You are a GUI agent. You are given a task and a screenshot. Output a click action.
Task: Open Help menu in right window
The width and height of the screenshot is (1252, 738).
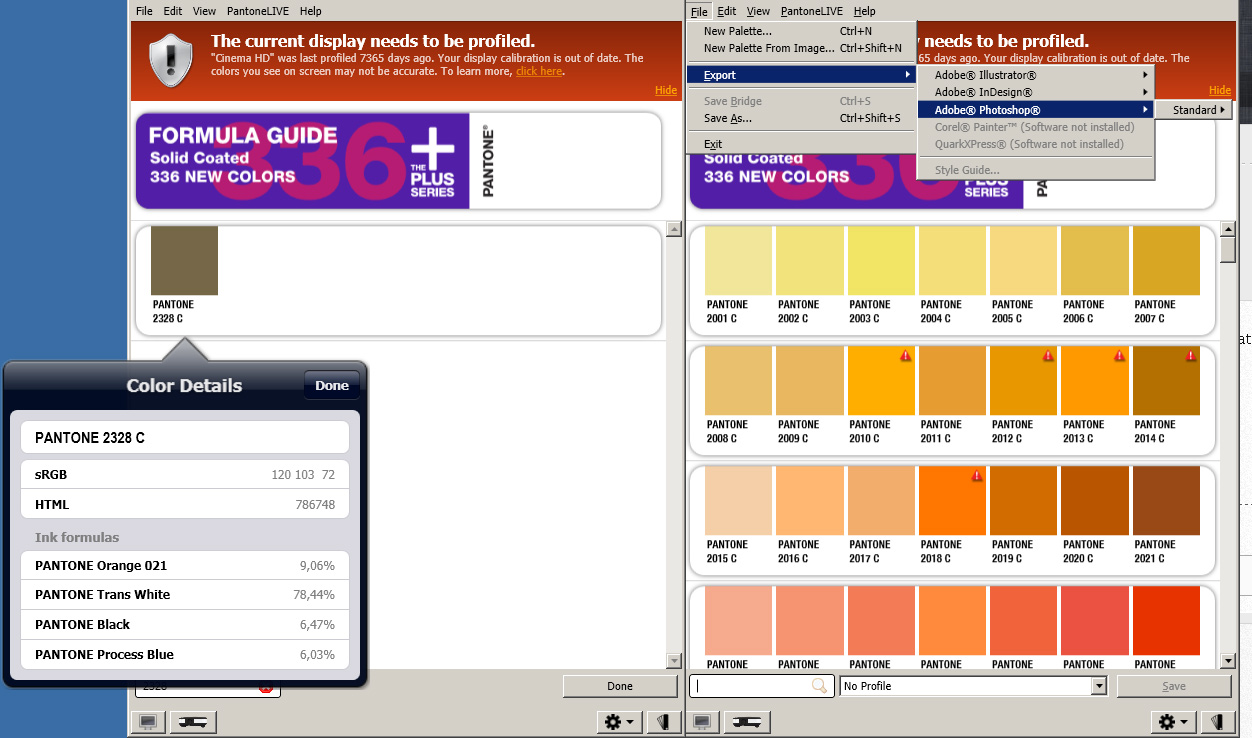pos(865,11)
